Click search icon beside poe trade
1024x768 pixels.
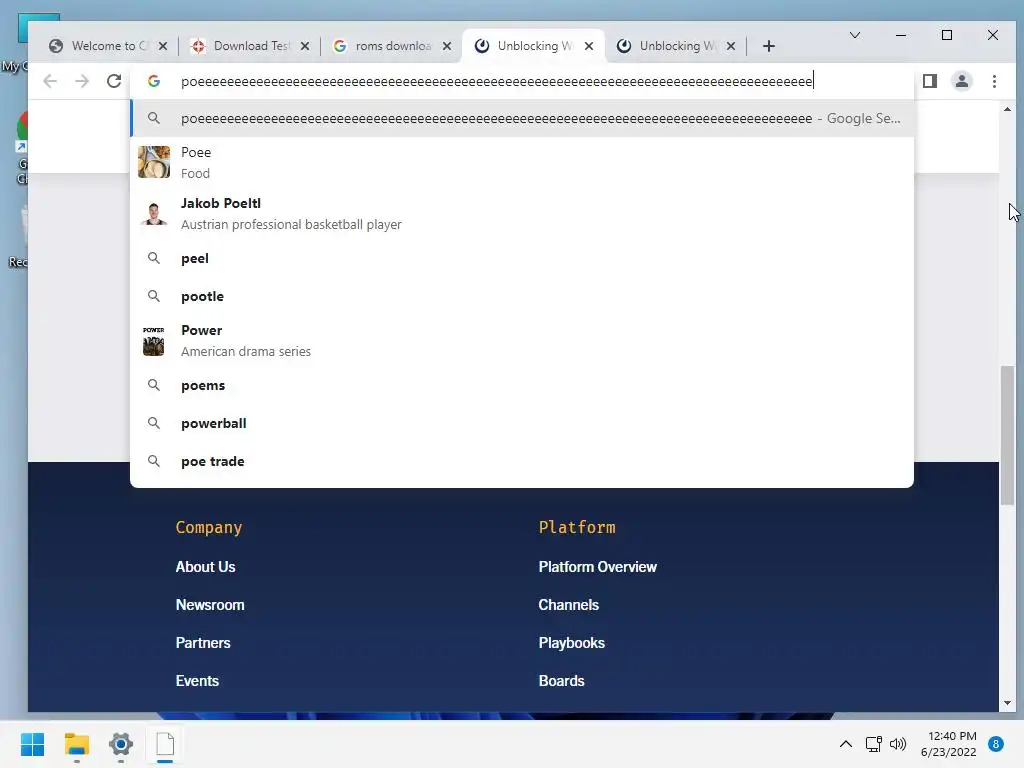tap(154, 461)
